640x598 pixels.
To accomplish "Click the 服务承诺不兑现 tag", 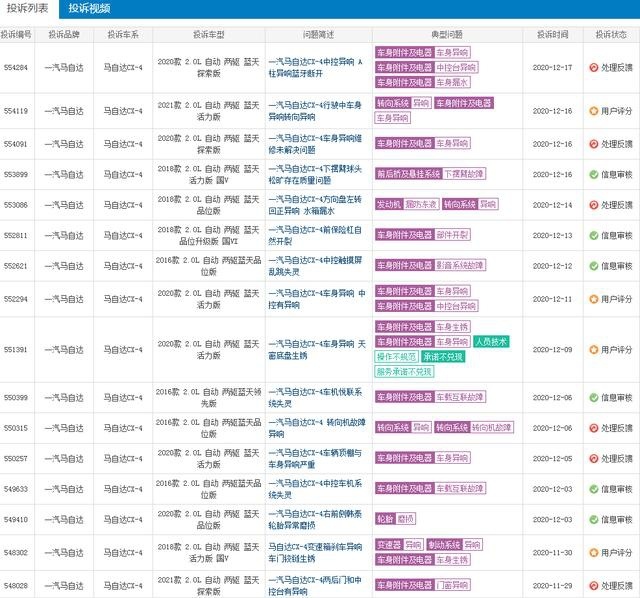I will (404, 372).
